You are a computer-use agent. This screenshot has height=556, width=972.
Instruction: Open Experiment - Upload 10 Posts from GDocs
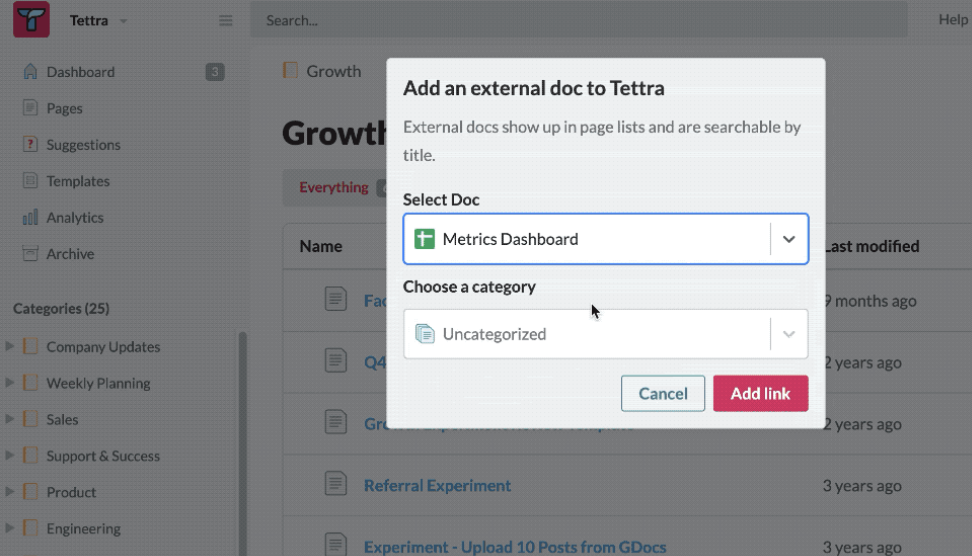[515, 547]
